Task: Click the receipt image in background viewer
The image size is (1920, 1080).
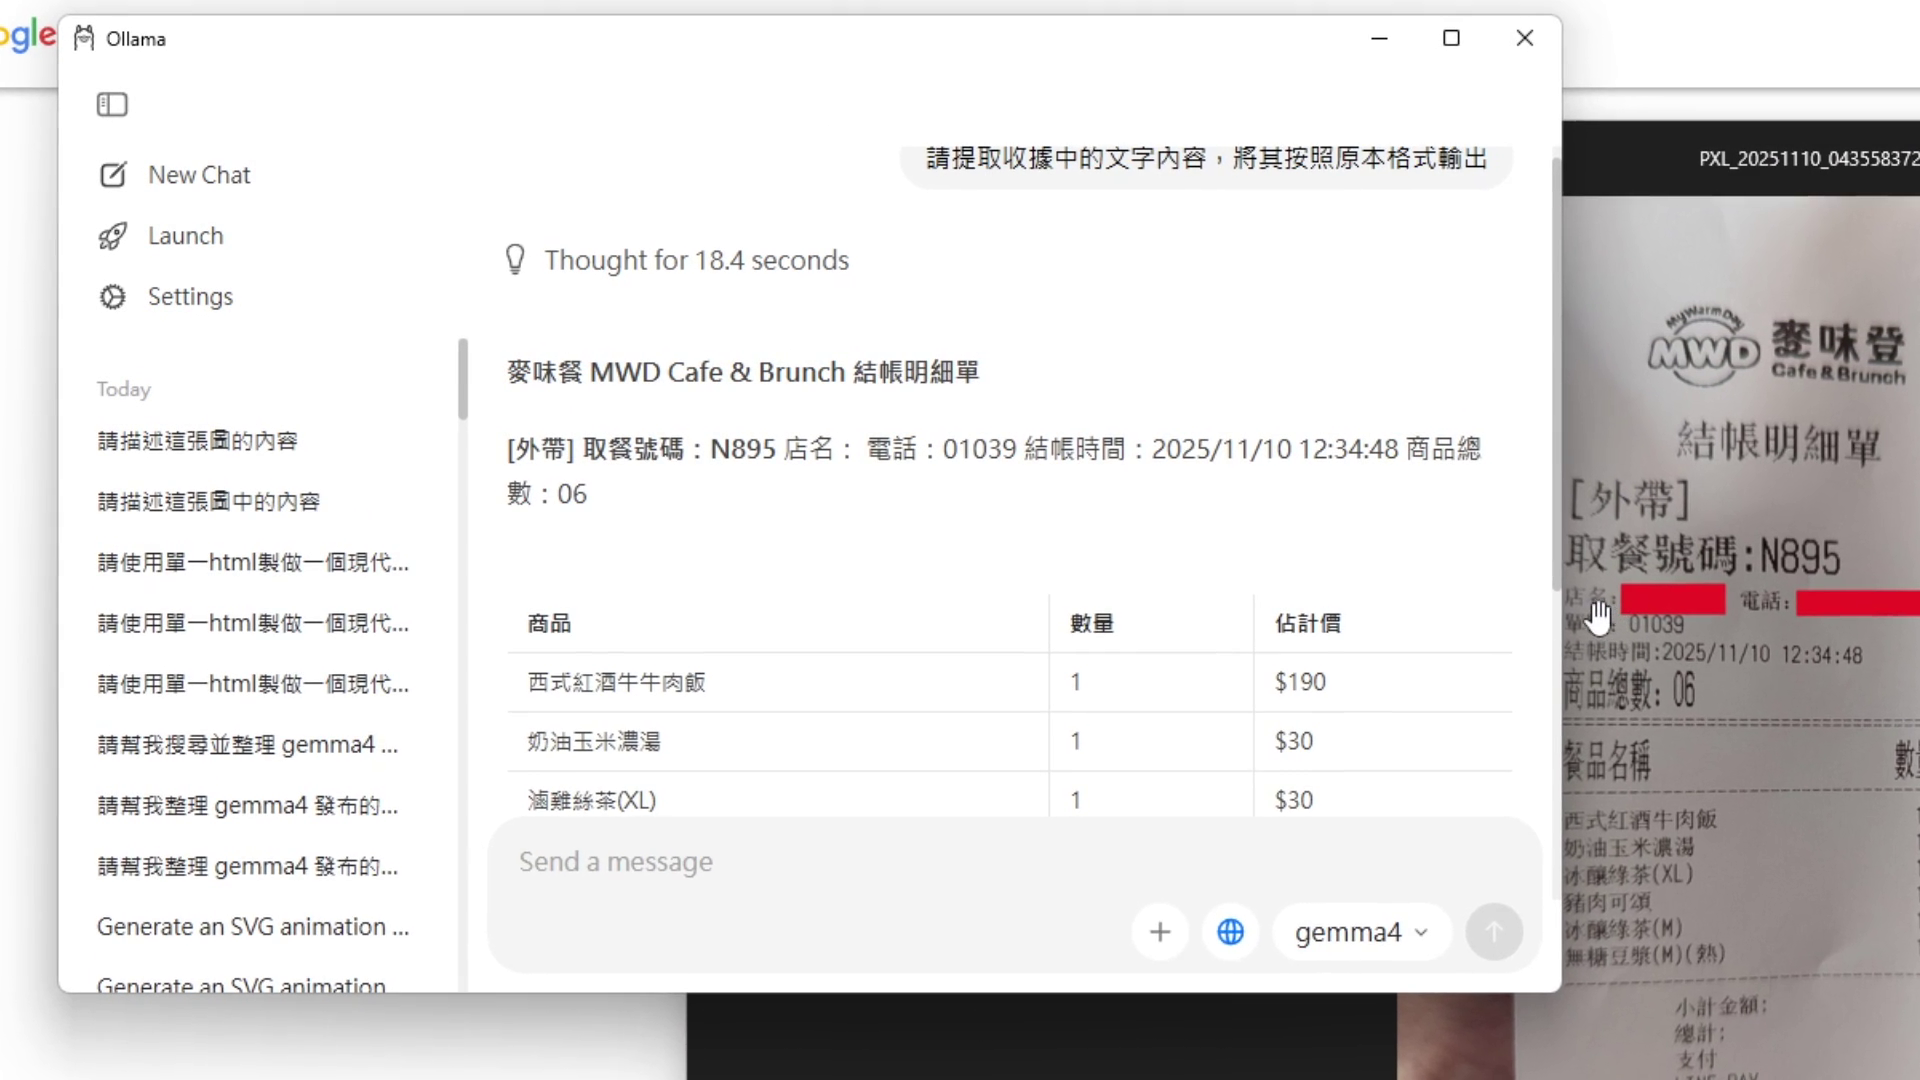Action: point(1741,637)
